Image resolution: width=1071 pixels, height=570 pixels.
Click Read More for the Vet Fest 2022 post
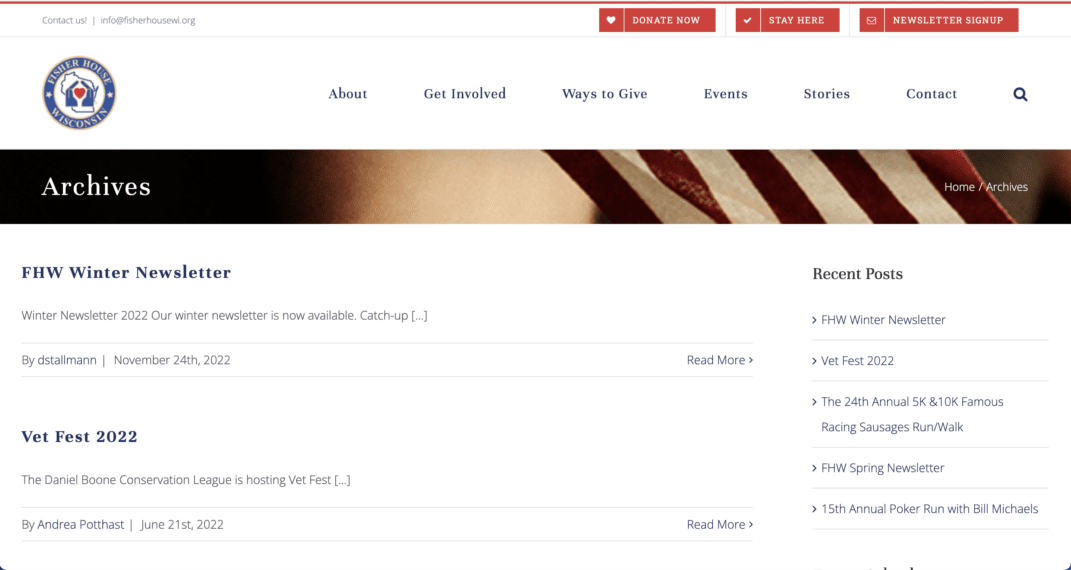click(x=720, y=524)
